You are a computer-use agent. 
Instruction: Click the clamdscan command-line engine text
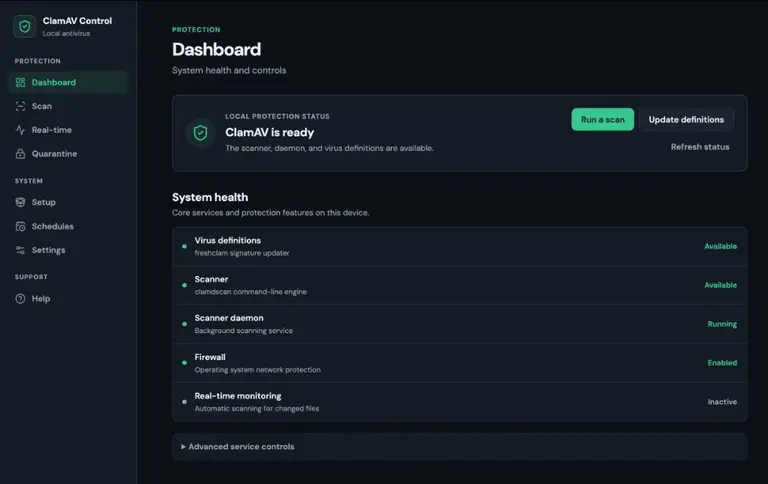point(251,292)
